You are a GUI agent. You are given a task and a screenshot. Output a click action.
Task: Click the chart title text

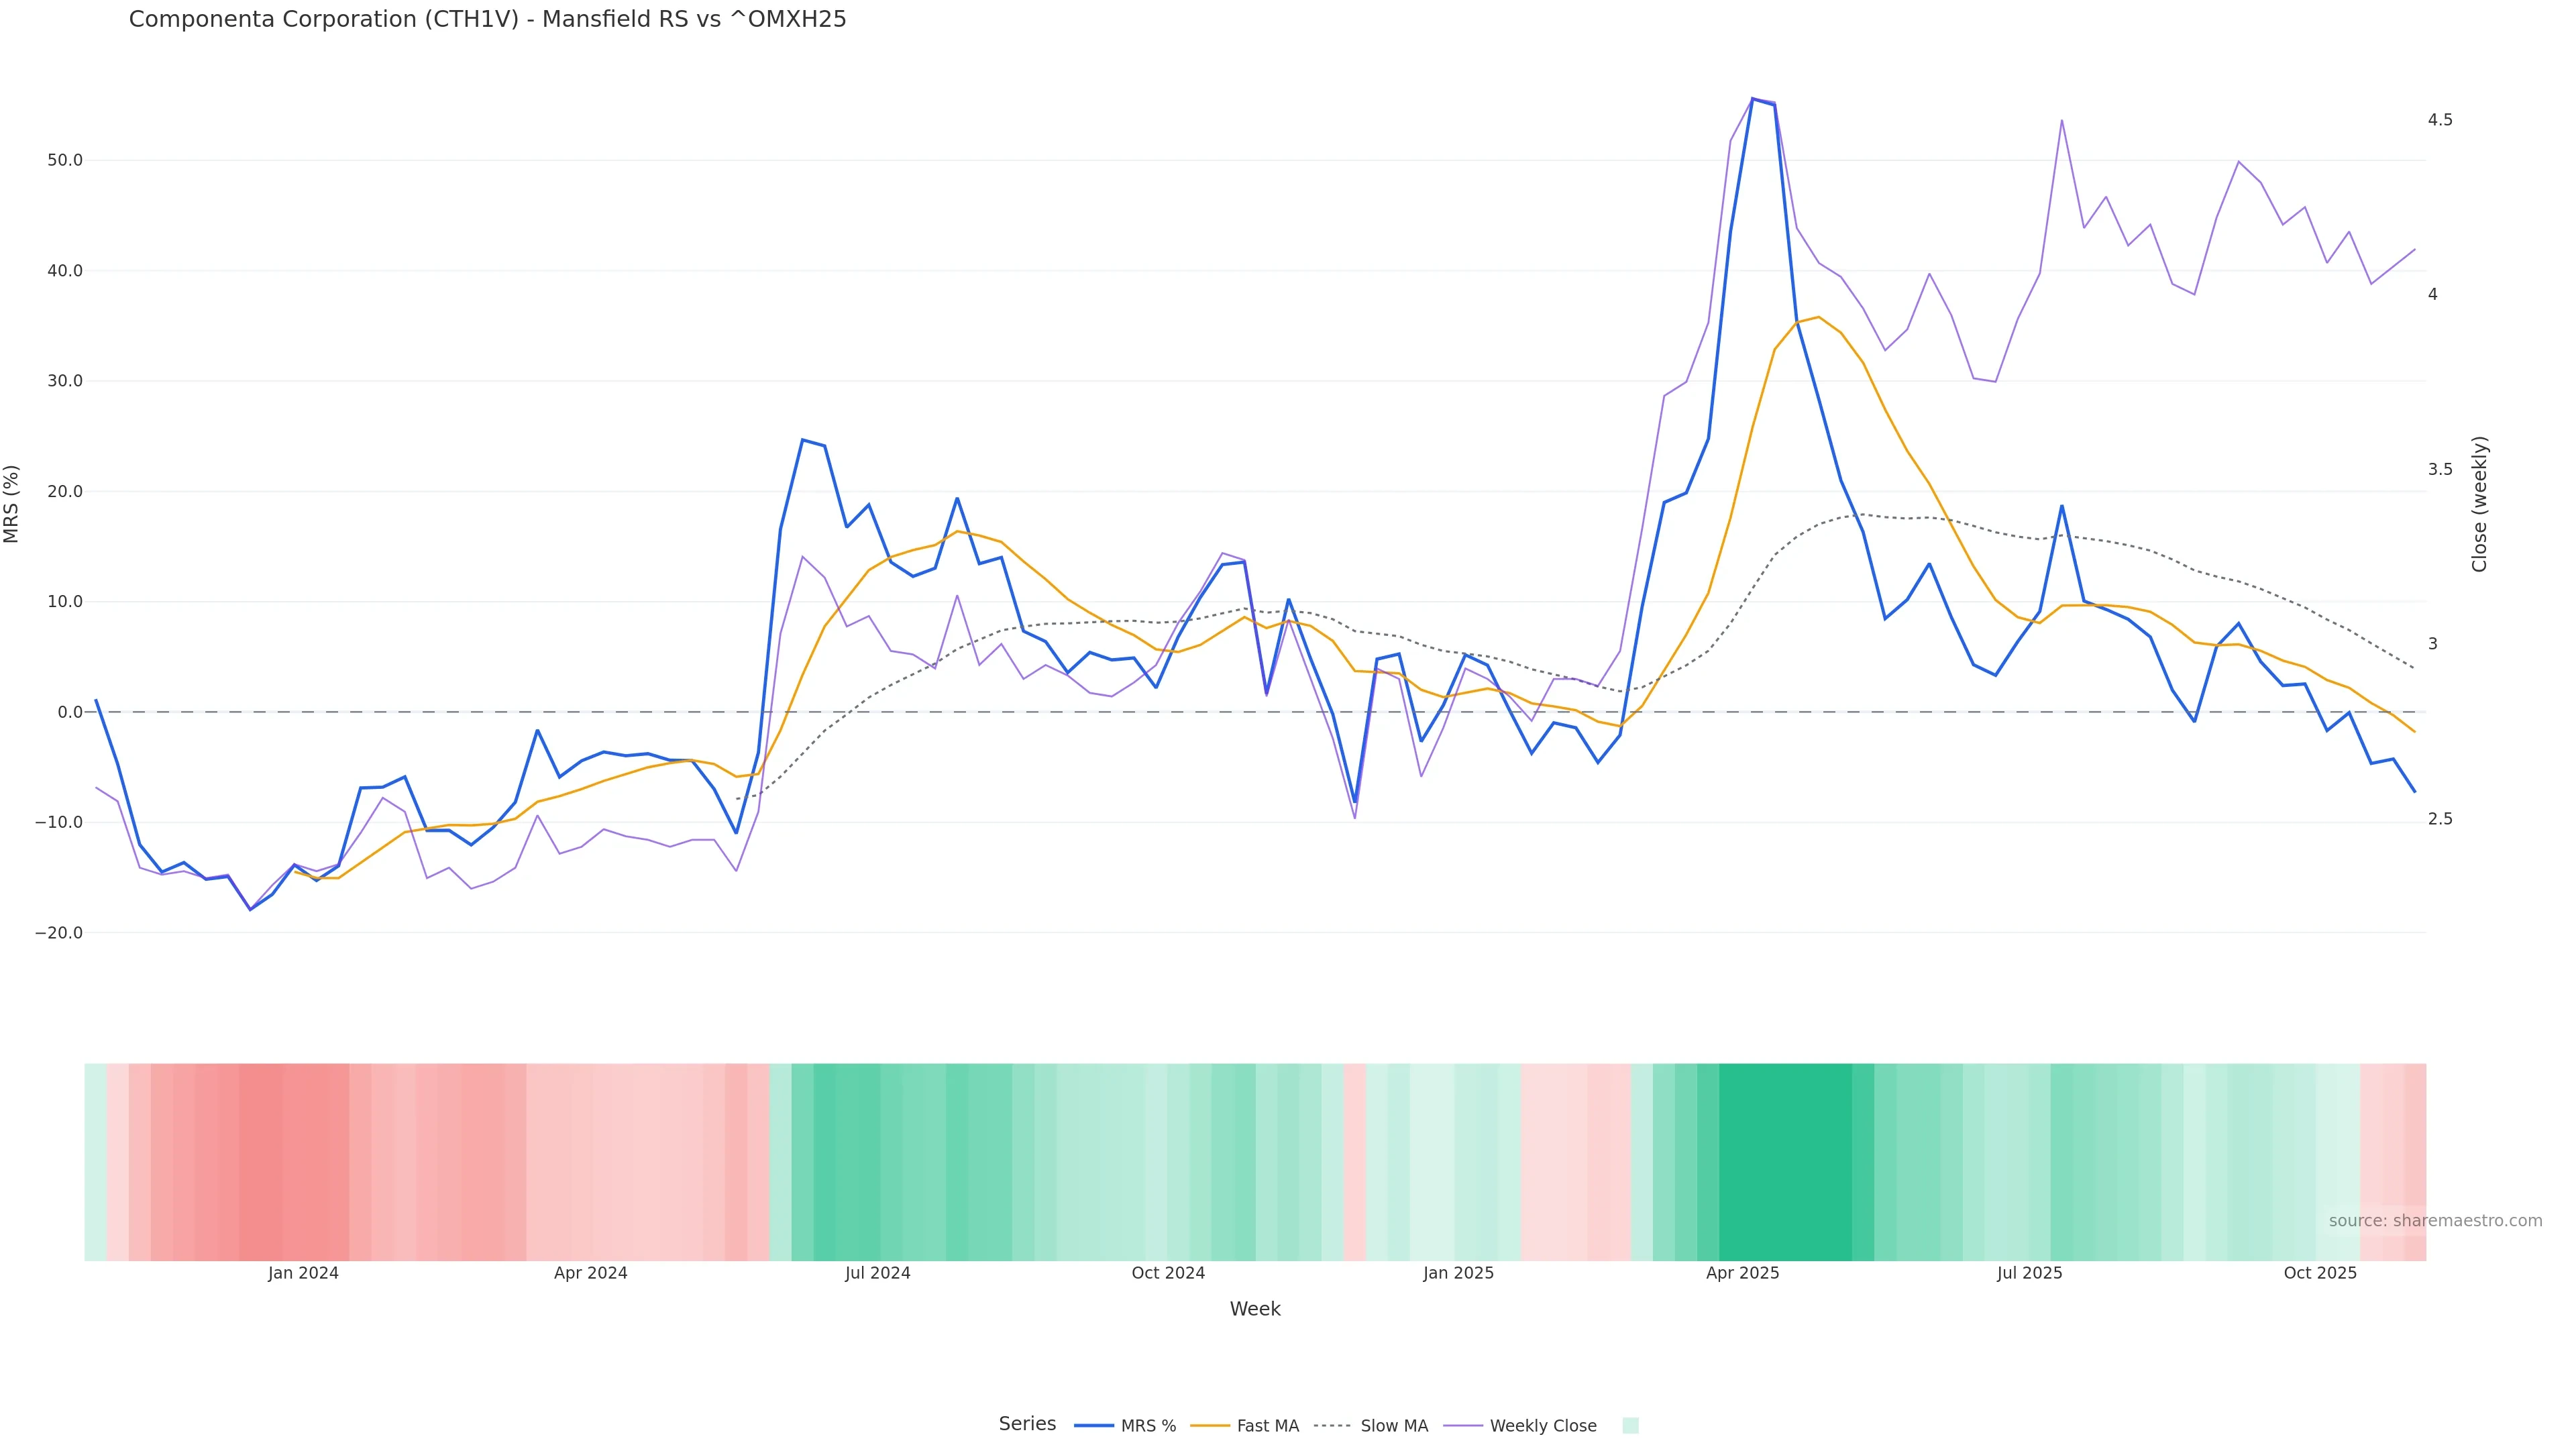pos(487,19)
